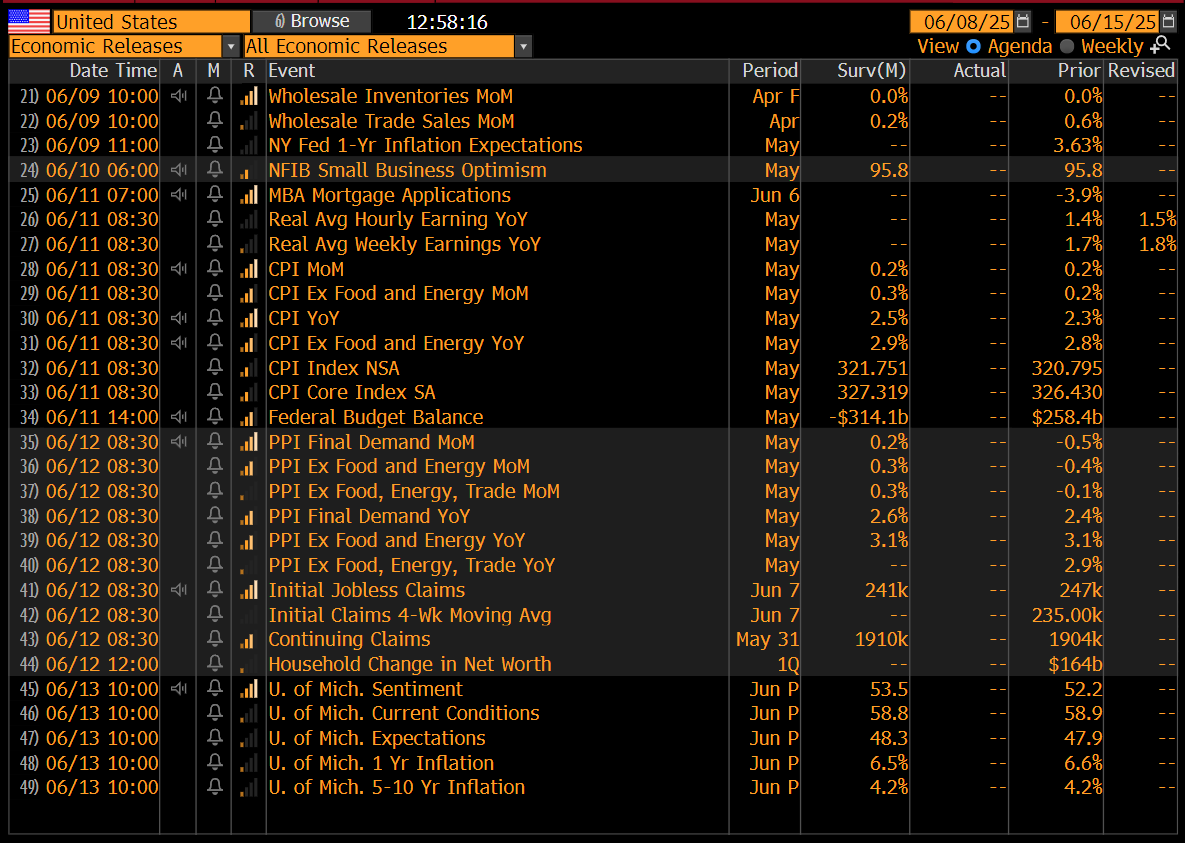The height and width of the screenshot is (843, 1185).
Task: Click the bell icon for NY Fed 1-Yr Inflation Expectations
Action: point(215,144)
